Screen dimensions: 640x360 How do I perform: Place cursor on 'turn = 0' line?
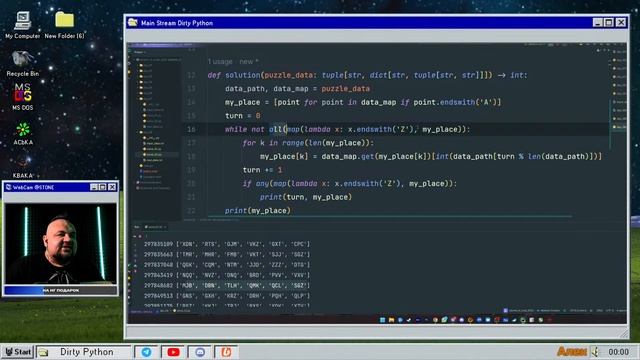pos(242,116)
